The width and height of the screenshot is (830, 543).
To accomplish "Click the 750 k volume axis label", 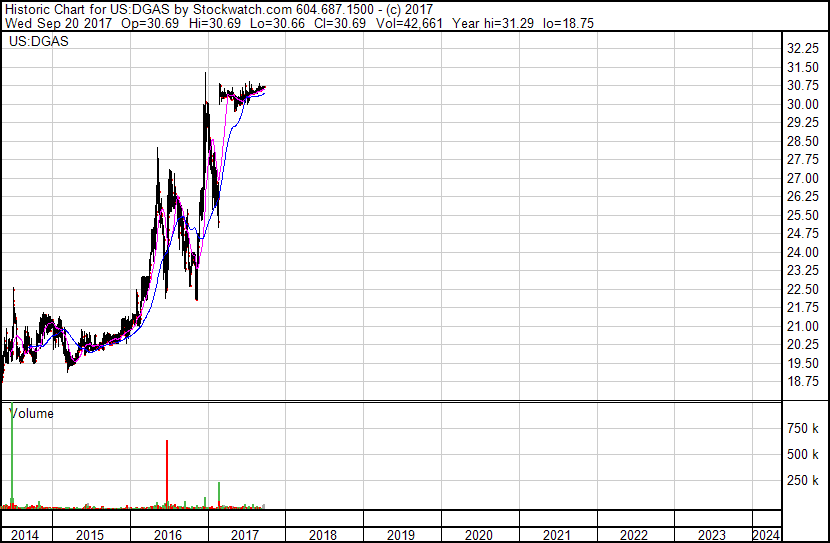I will [x=802, y=428].
